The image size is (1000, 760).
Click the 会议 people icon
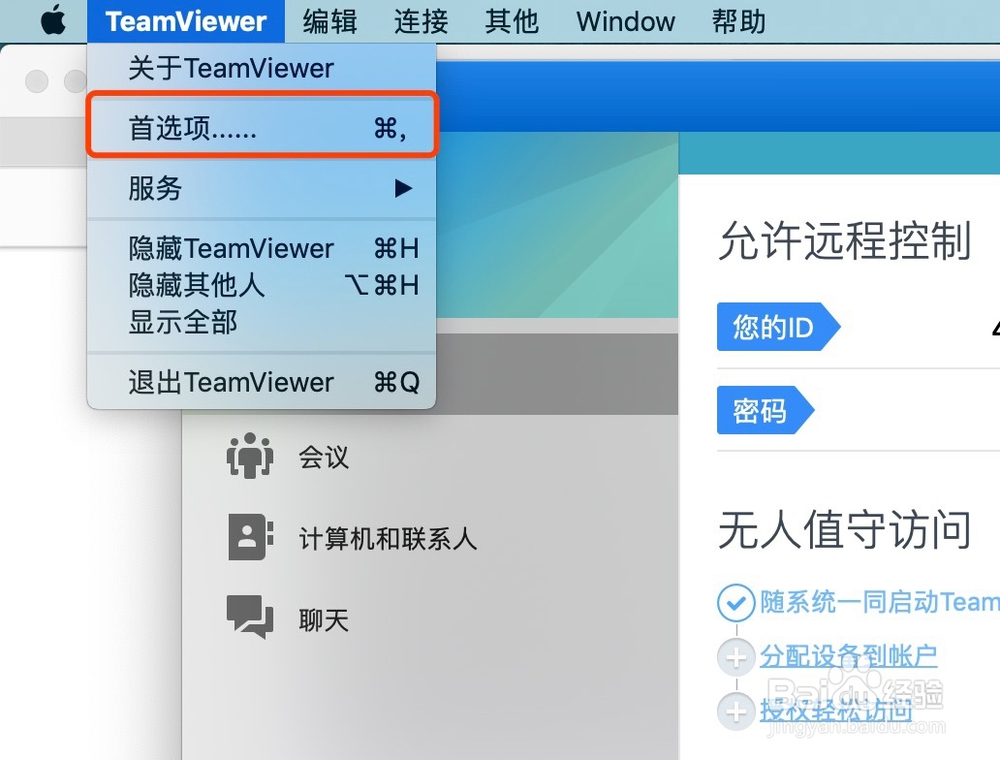(250, 455)
